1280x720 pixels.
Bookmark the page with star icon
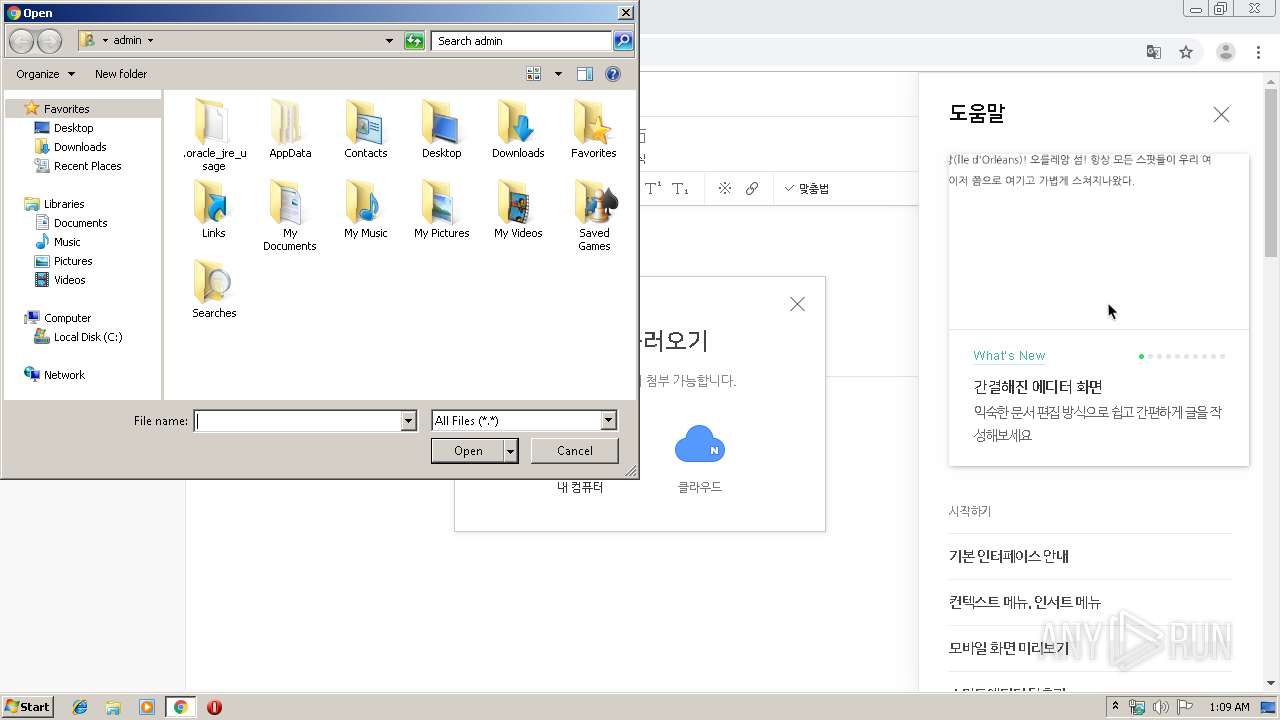1186,52
